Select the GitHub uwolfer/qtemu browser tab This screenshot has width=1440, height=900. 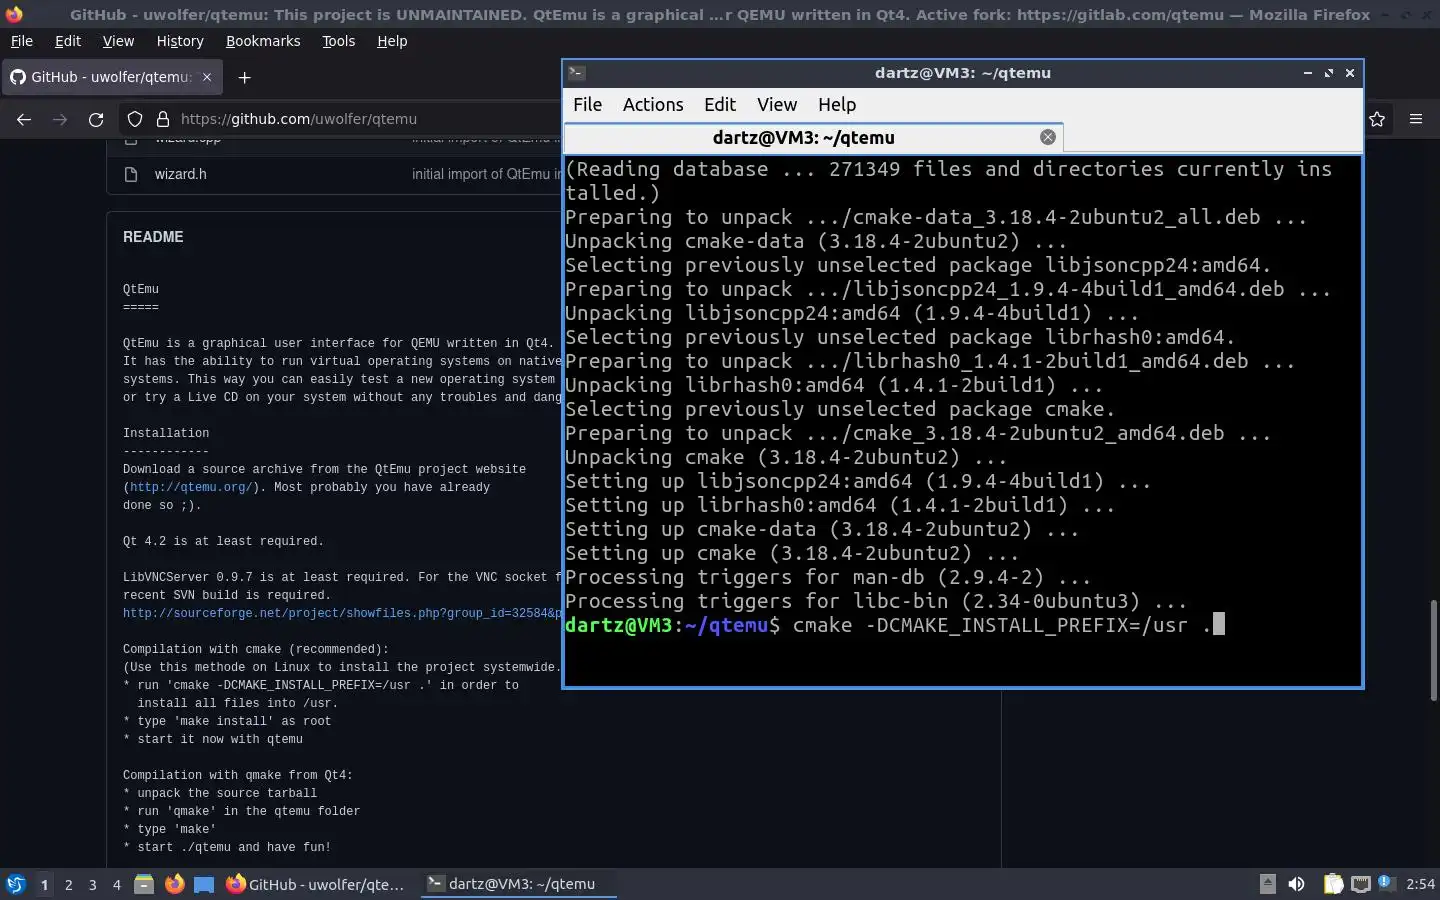(x=110, y=77)
